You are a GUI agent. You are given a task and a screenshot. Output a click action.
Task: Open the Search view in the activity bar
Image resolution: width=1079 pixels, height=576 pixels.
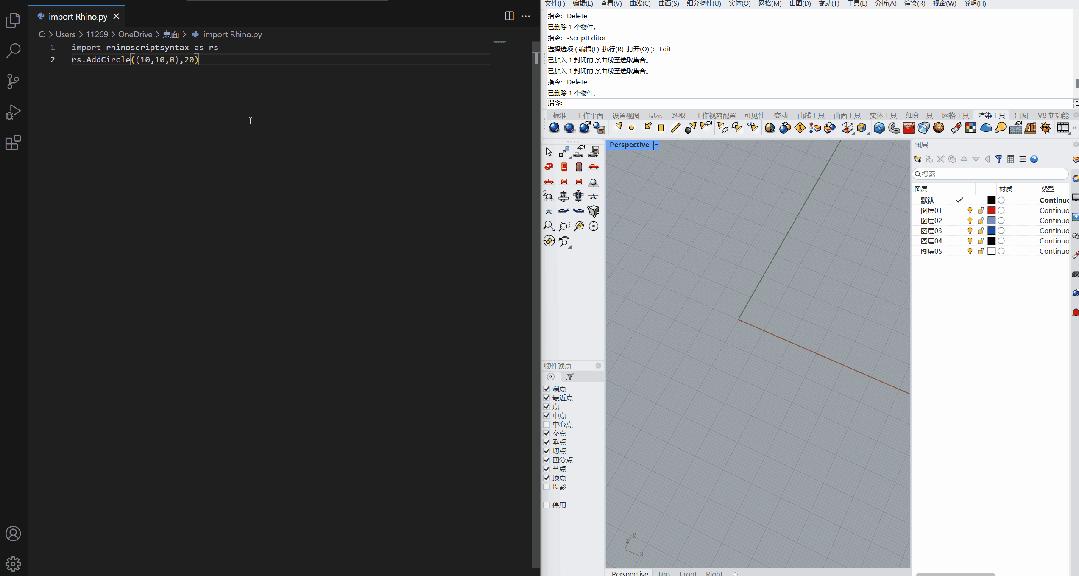[13, 51]
